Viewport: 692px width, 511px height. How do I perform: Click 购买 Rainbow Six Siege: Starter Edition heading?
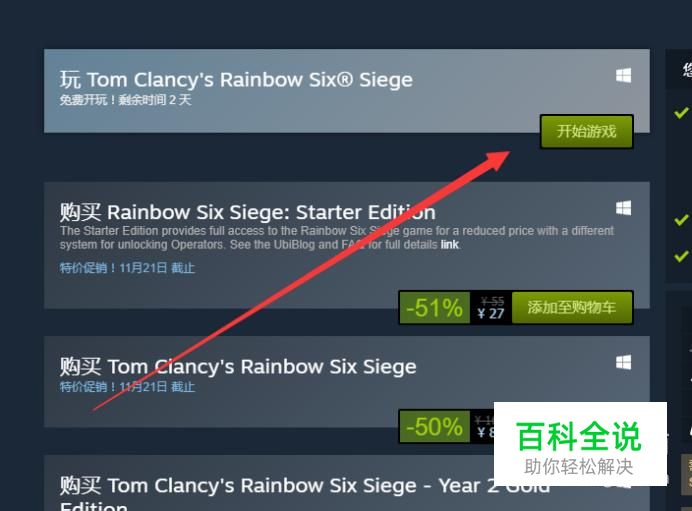click(x=248, y=212)
